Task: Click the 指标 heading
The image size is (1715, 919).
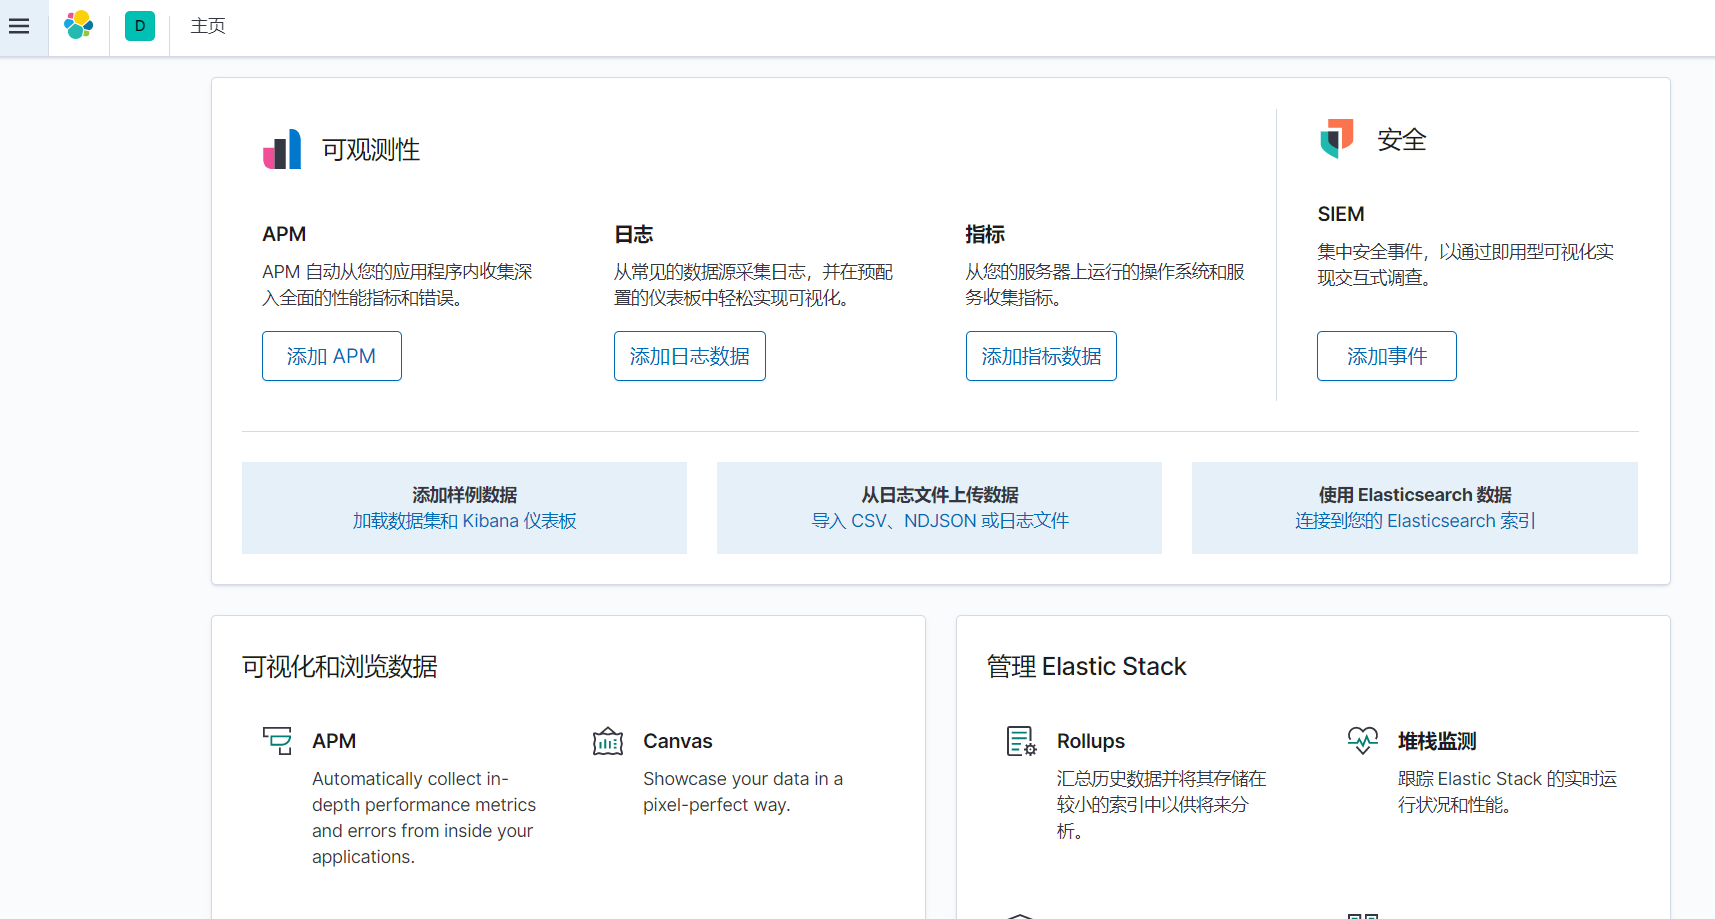Action: [985, 234]
